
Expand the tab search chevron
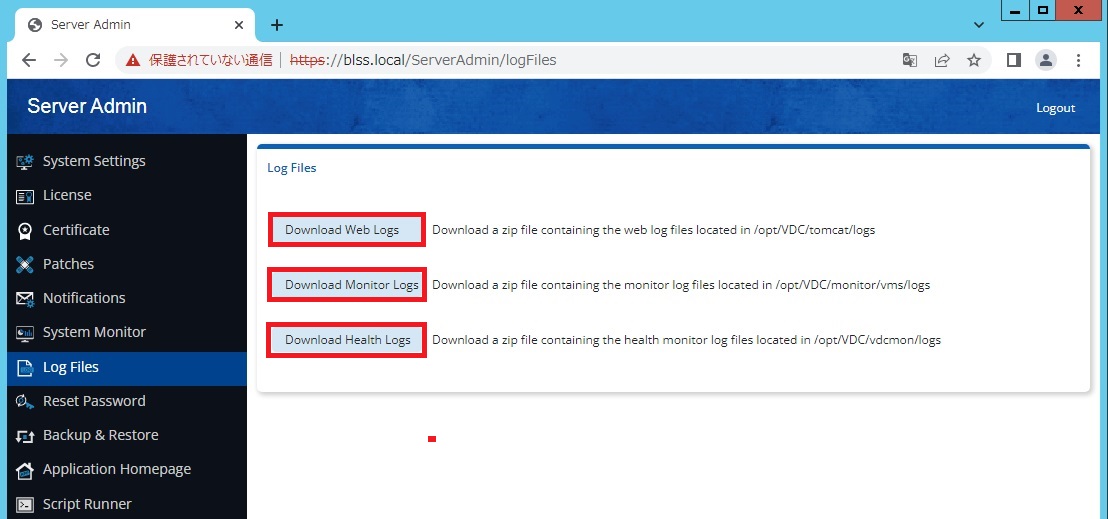979,25
